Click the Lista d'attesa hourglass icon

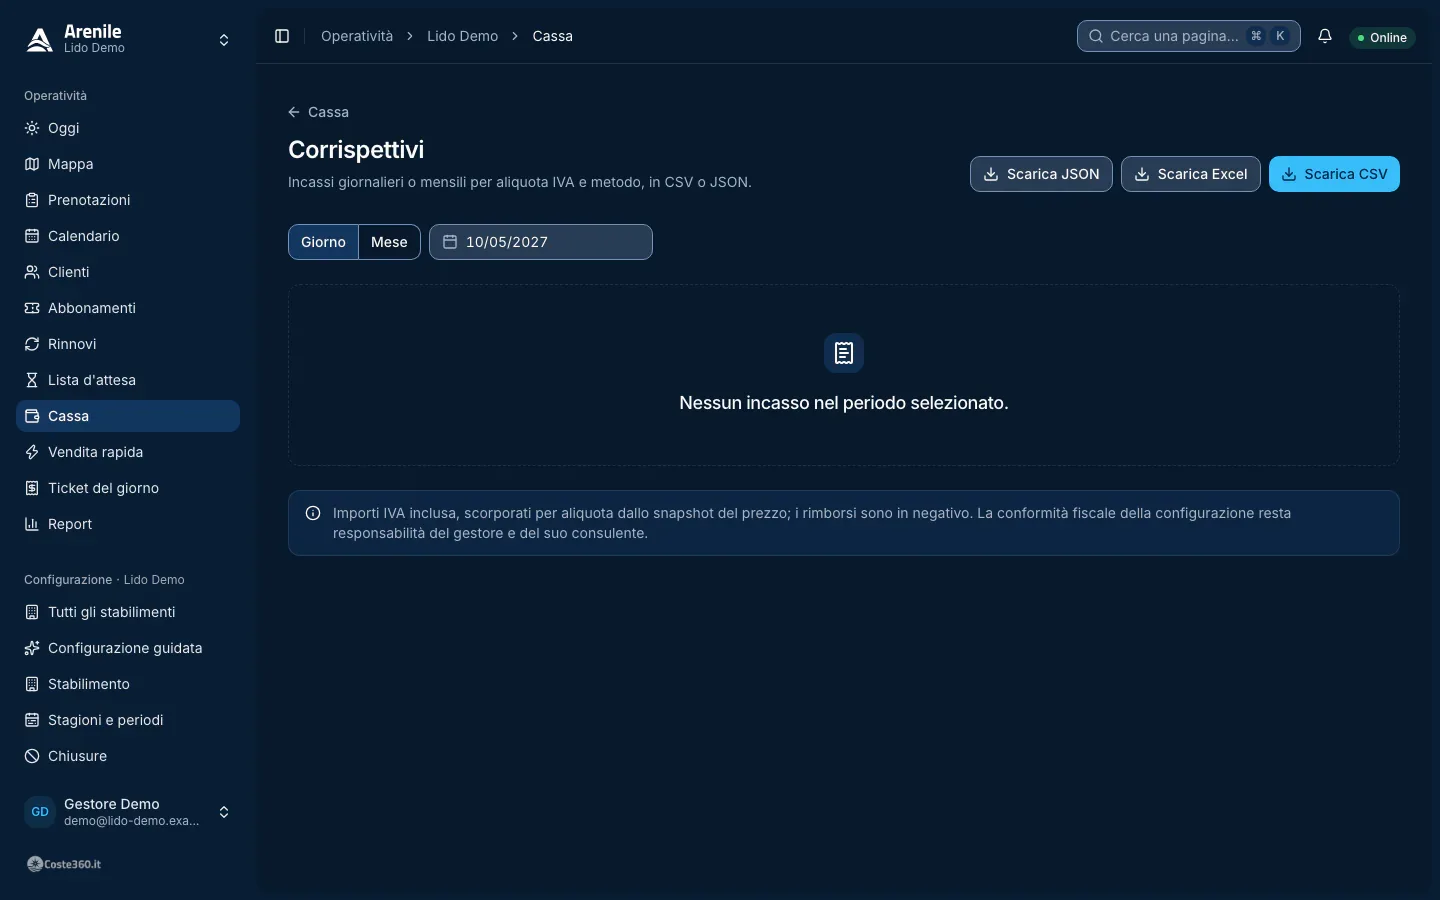pos(32,380)
